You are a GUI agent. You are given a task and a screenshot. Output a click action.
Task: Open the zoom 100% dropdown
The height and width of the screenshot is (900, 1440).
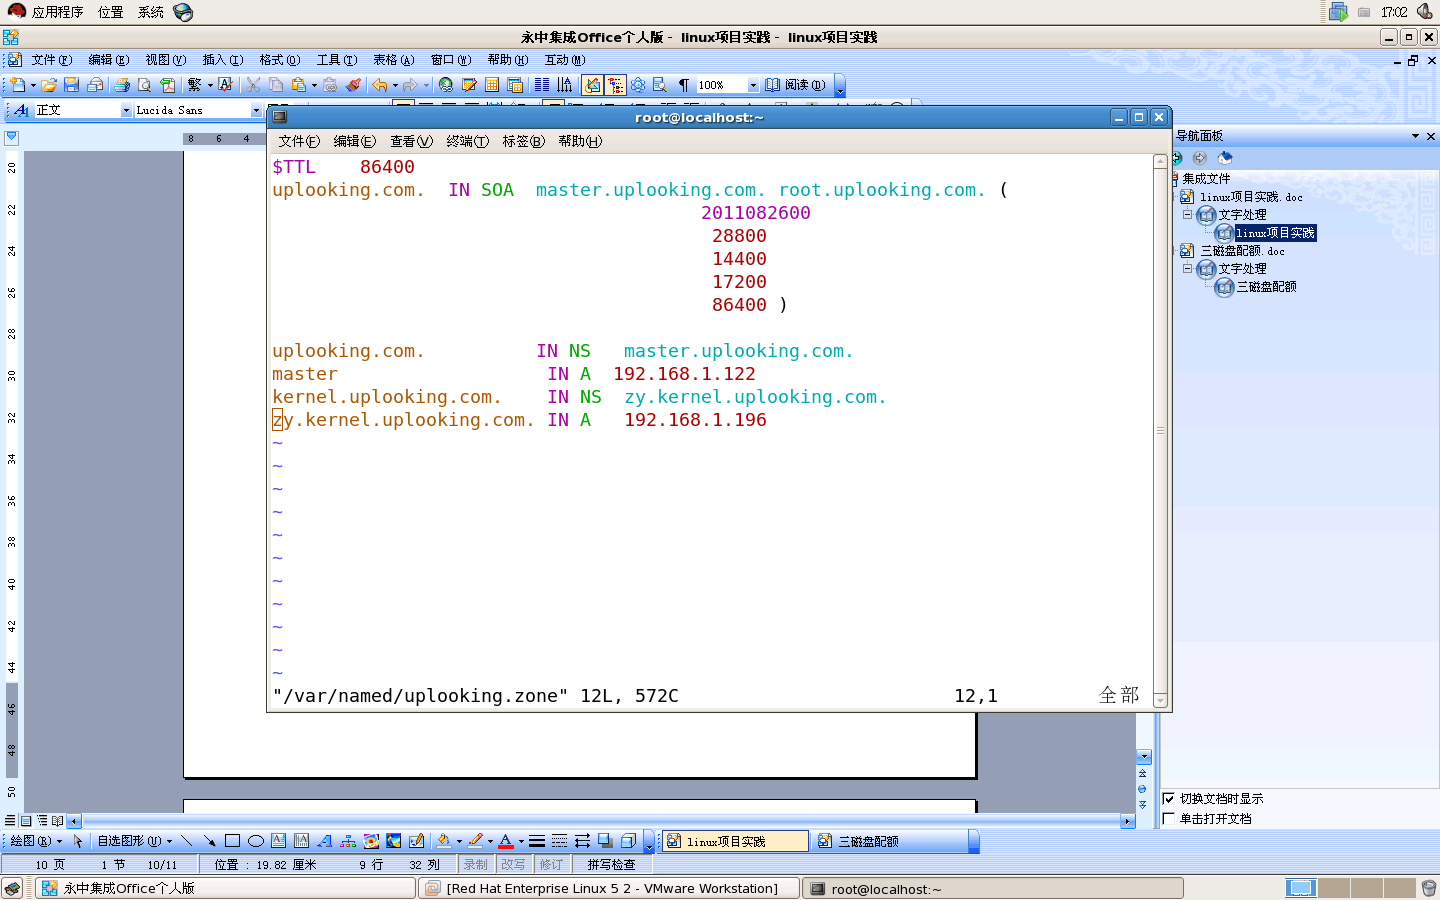(753, 85)
